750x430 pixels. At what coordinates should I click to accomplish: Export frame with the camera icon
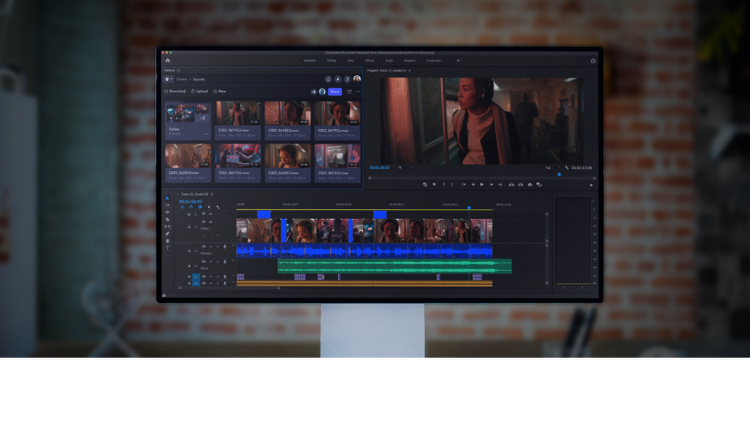point(530,185)
